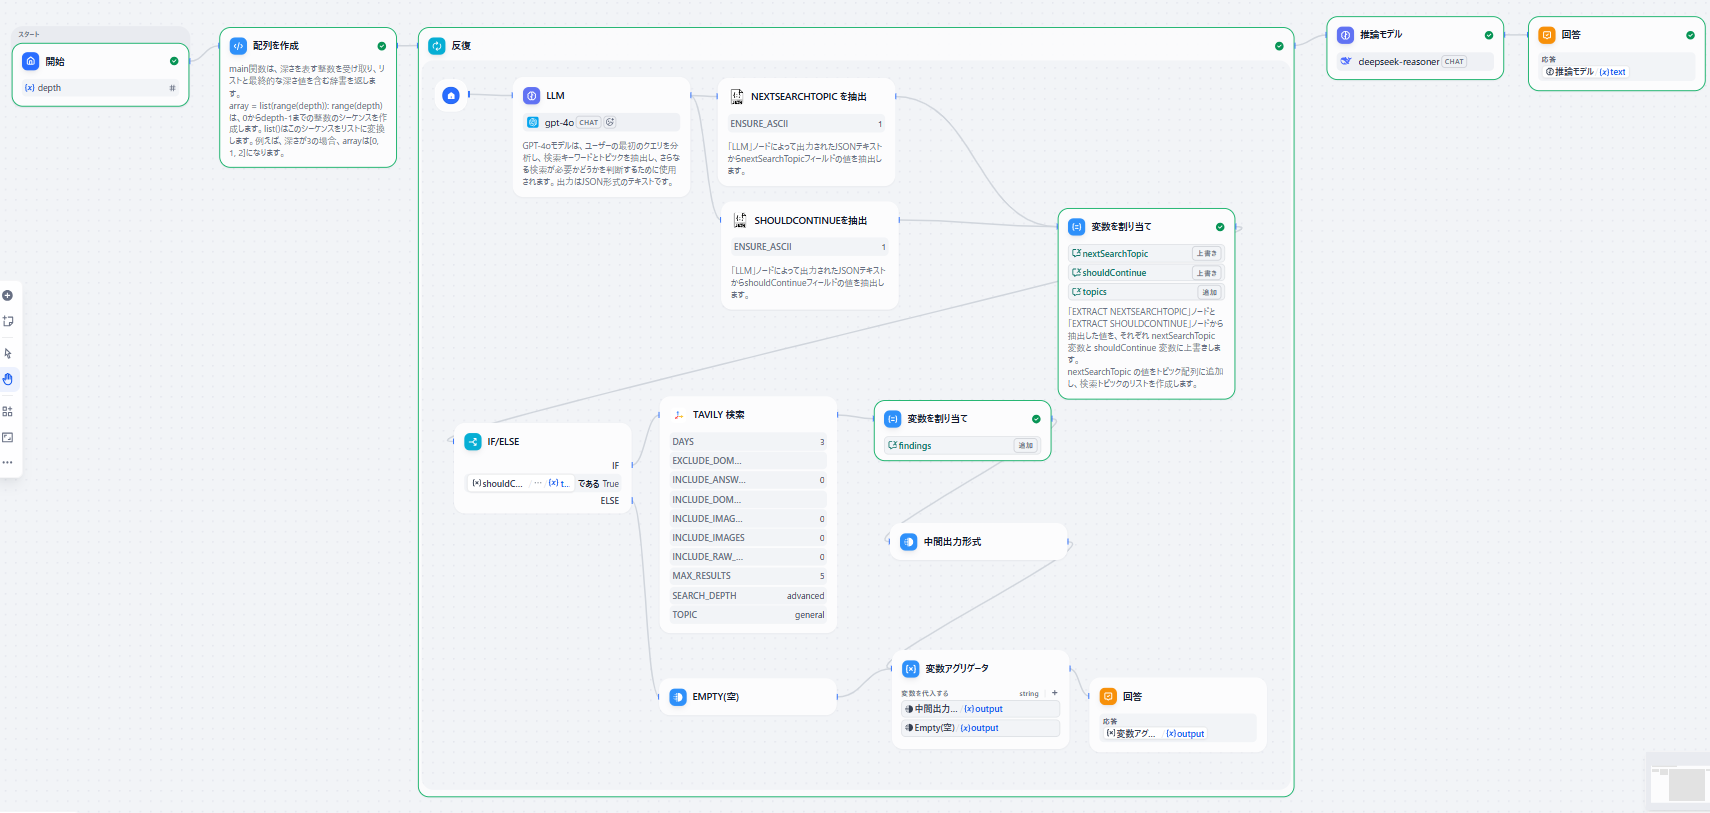Click the organize nodes layout icon

click(8, 411)
